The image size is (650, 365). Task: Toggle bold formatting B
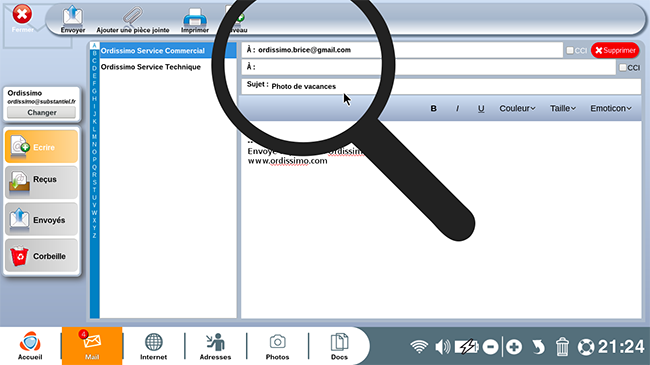[433, 108]
